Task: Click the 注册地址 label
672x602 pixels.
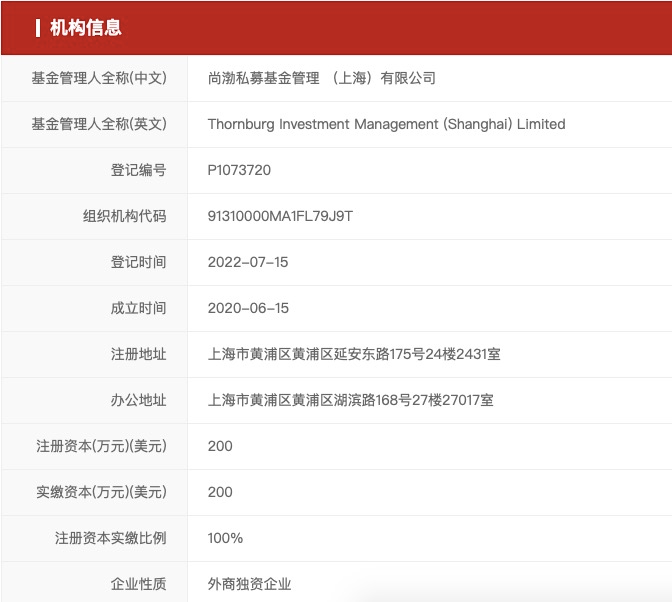Action: tap(138, 354)
